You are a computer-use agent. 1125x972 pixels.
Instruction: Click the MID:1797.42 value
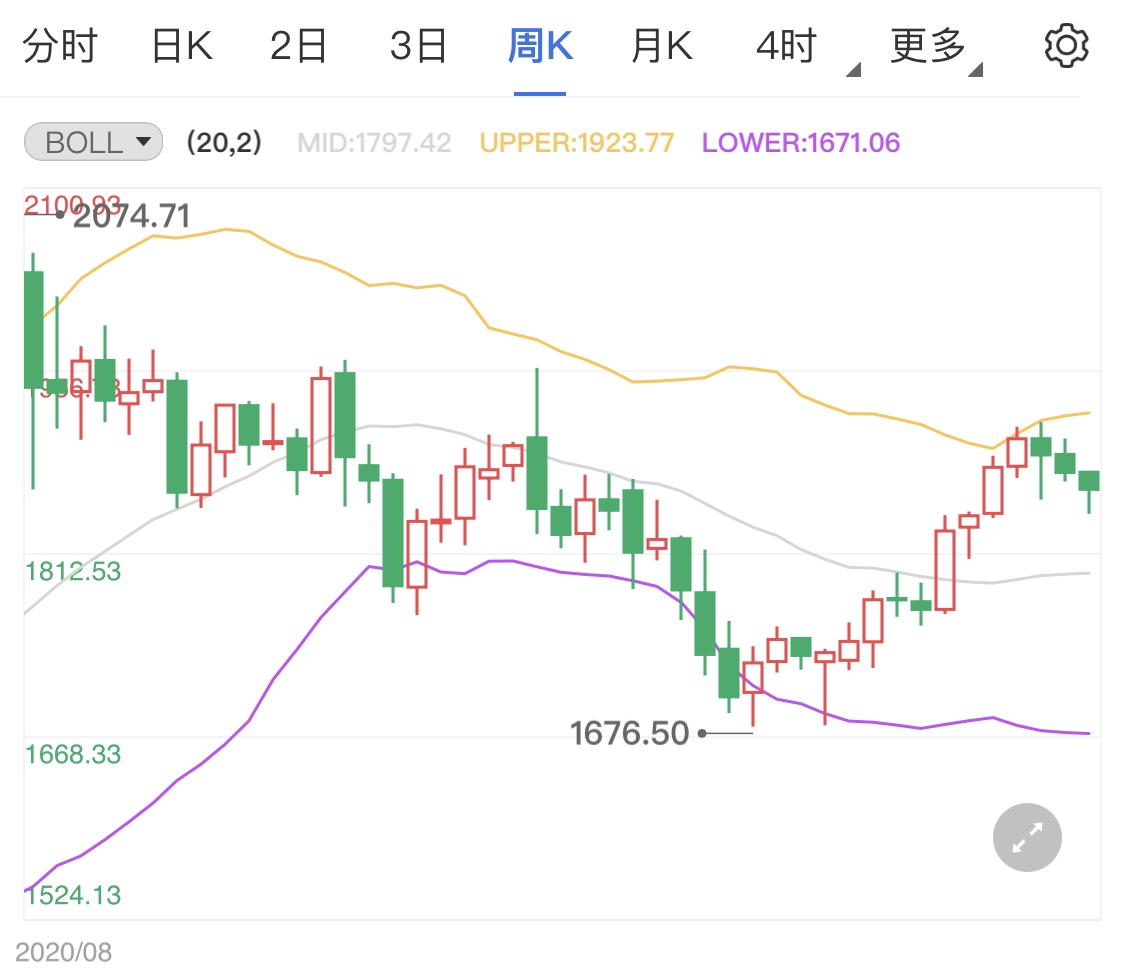coord(374,143)
